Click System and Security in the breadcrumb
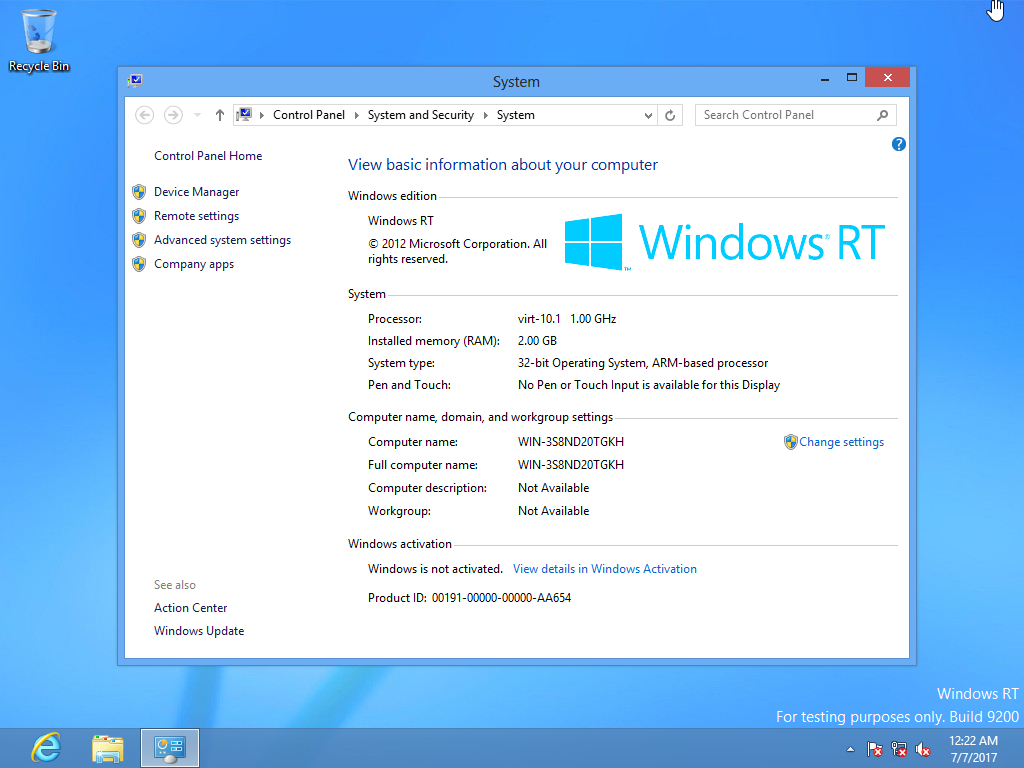The image size is (1024, 768). 420,115
